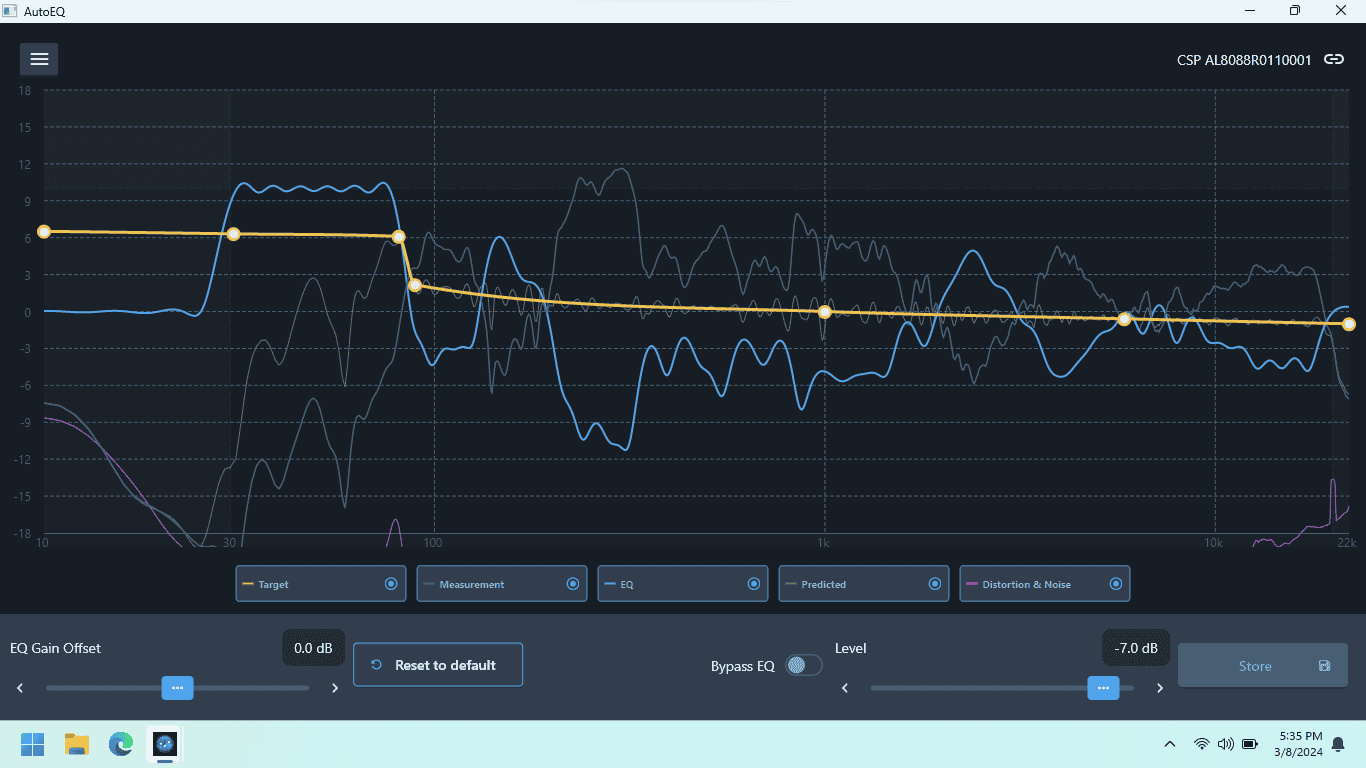
Task: Toggle the Bypass EQ switch
Action: [x=803, y=665]
